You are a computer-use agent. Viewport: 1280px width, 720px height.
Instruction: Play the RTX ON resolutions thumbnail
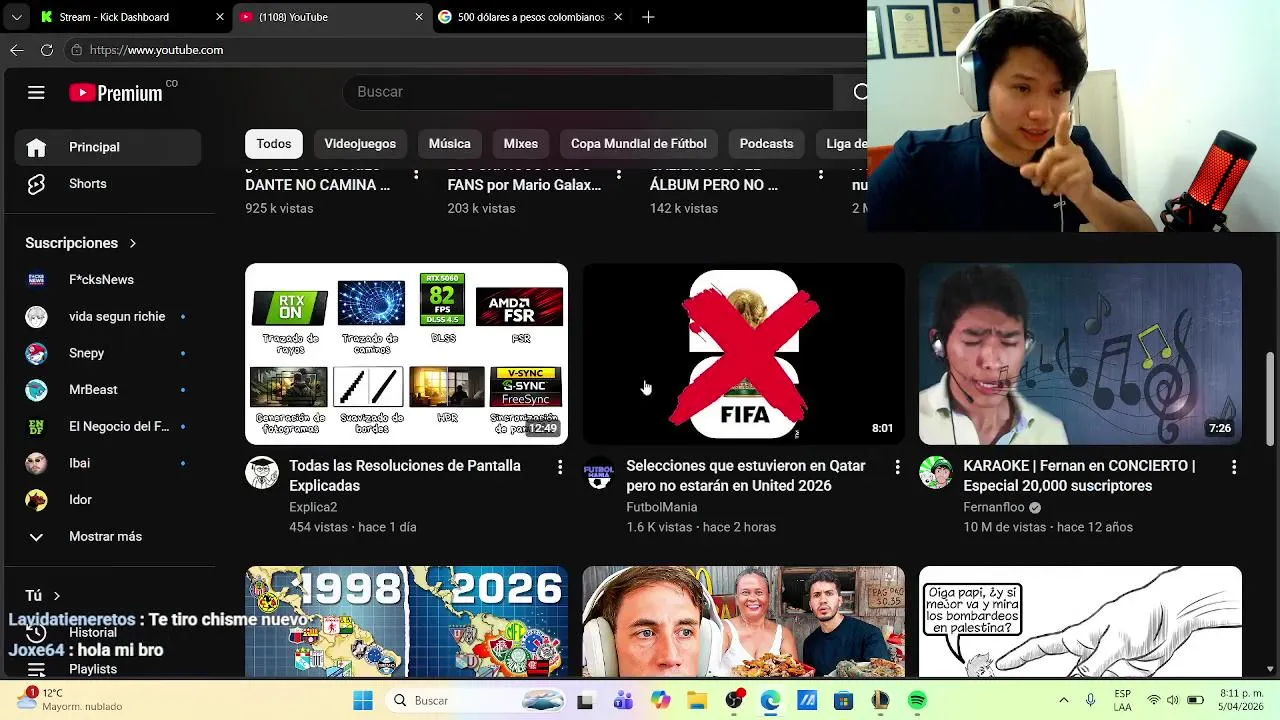[x=406, y=354]
